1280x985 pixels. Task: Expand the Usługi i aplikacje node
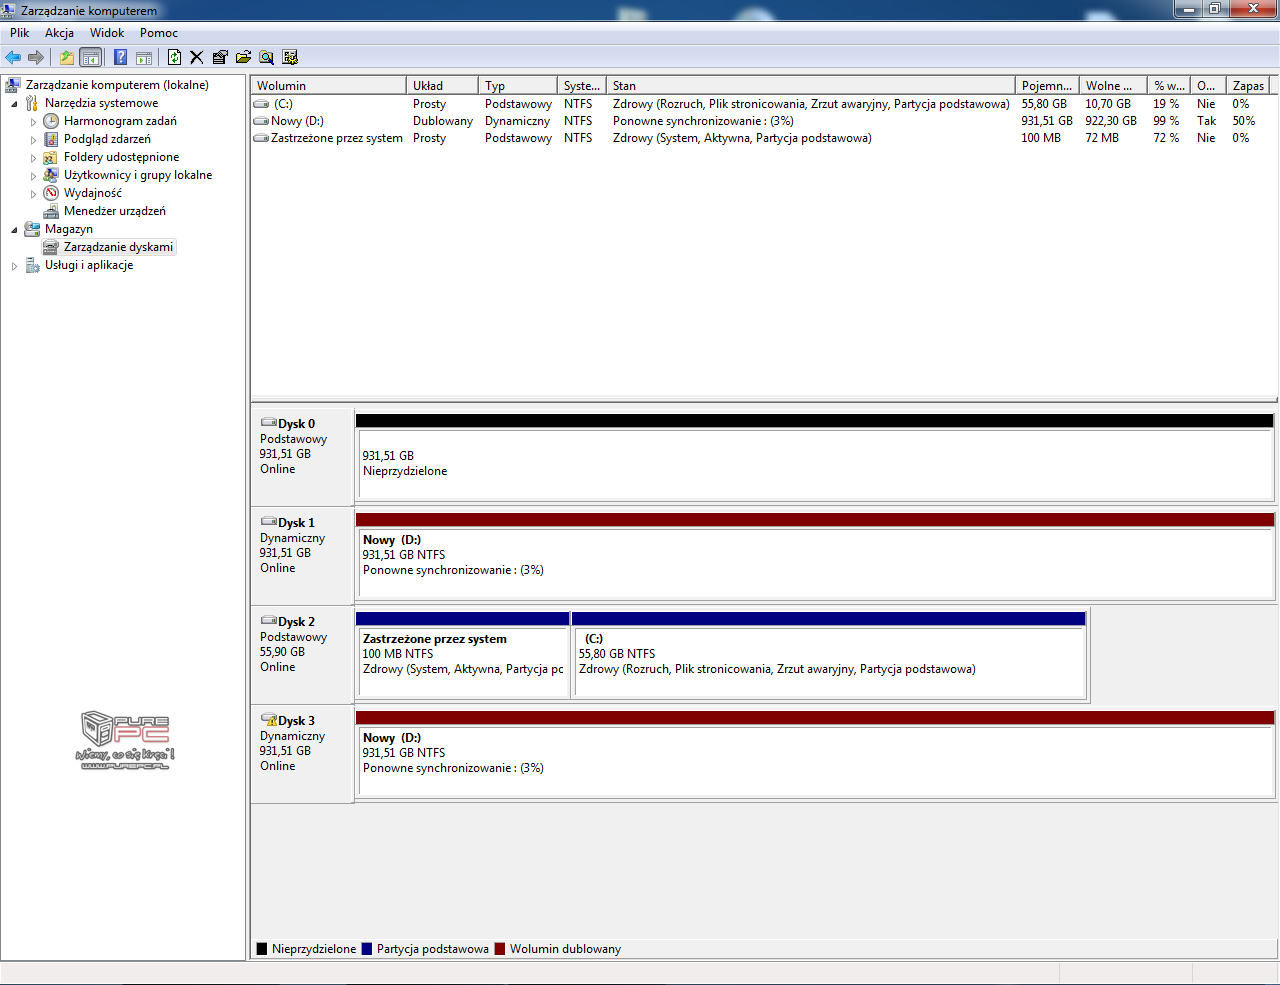14,266
